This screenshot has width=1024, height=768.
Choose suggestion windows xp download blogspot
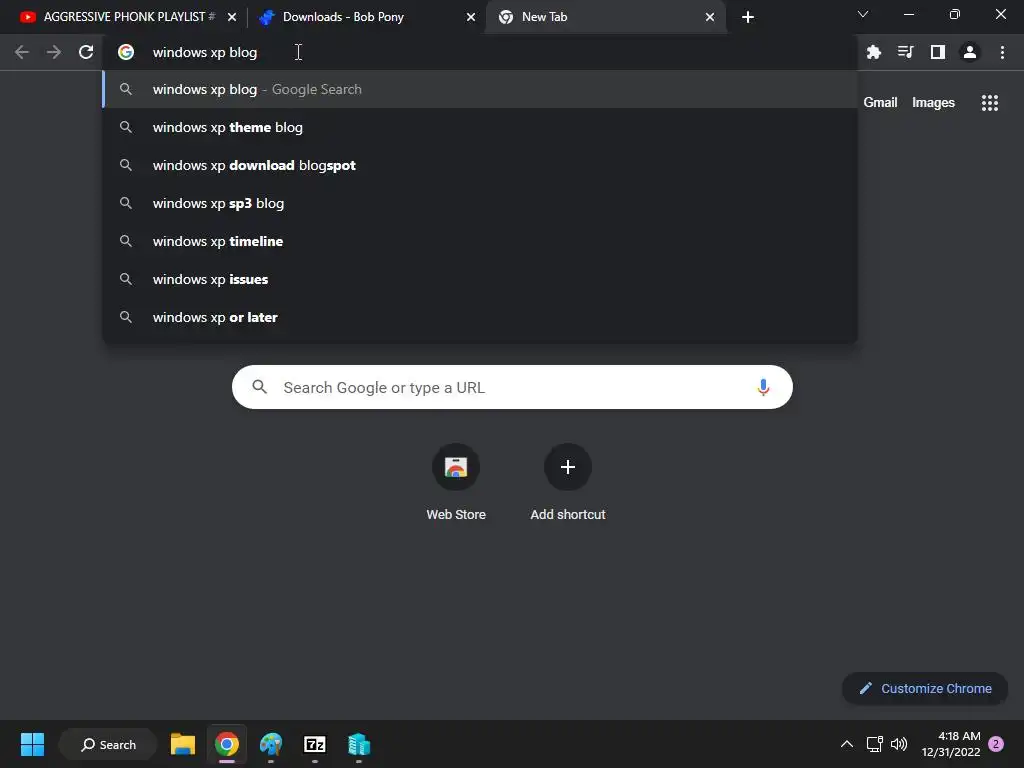[480, 165]
